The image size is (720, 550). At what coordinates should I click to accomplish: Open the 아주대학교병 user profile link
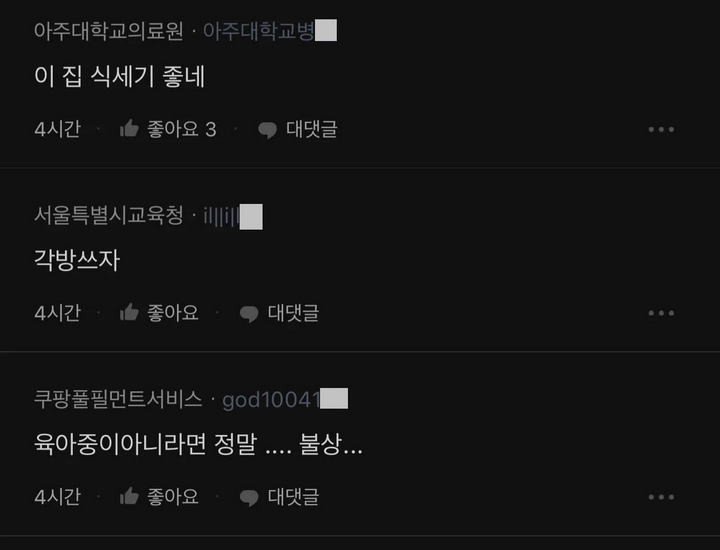point(270,31)
